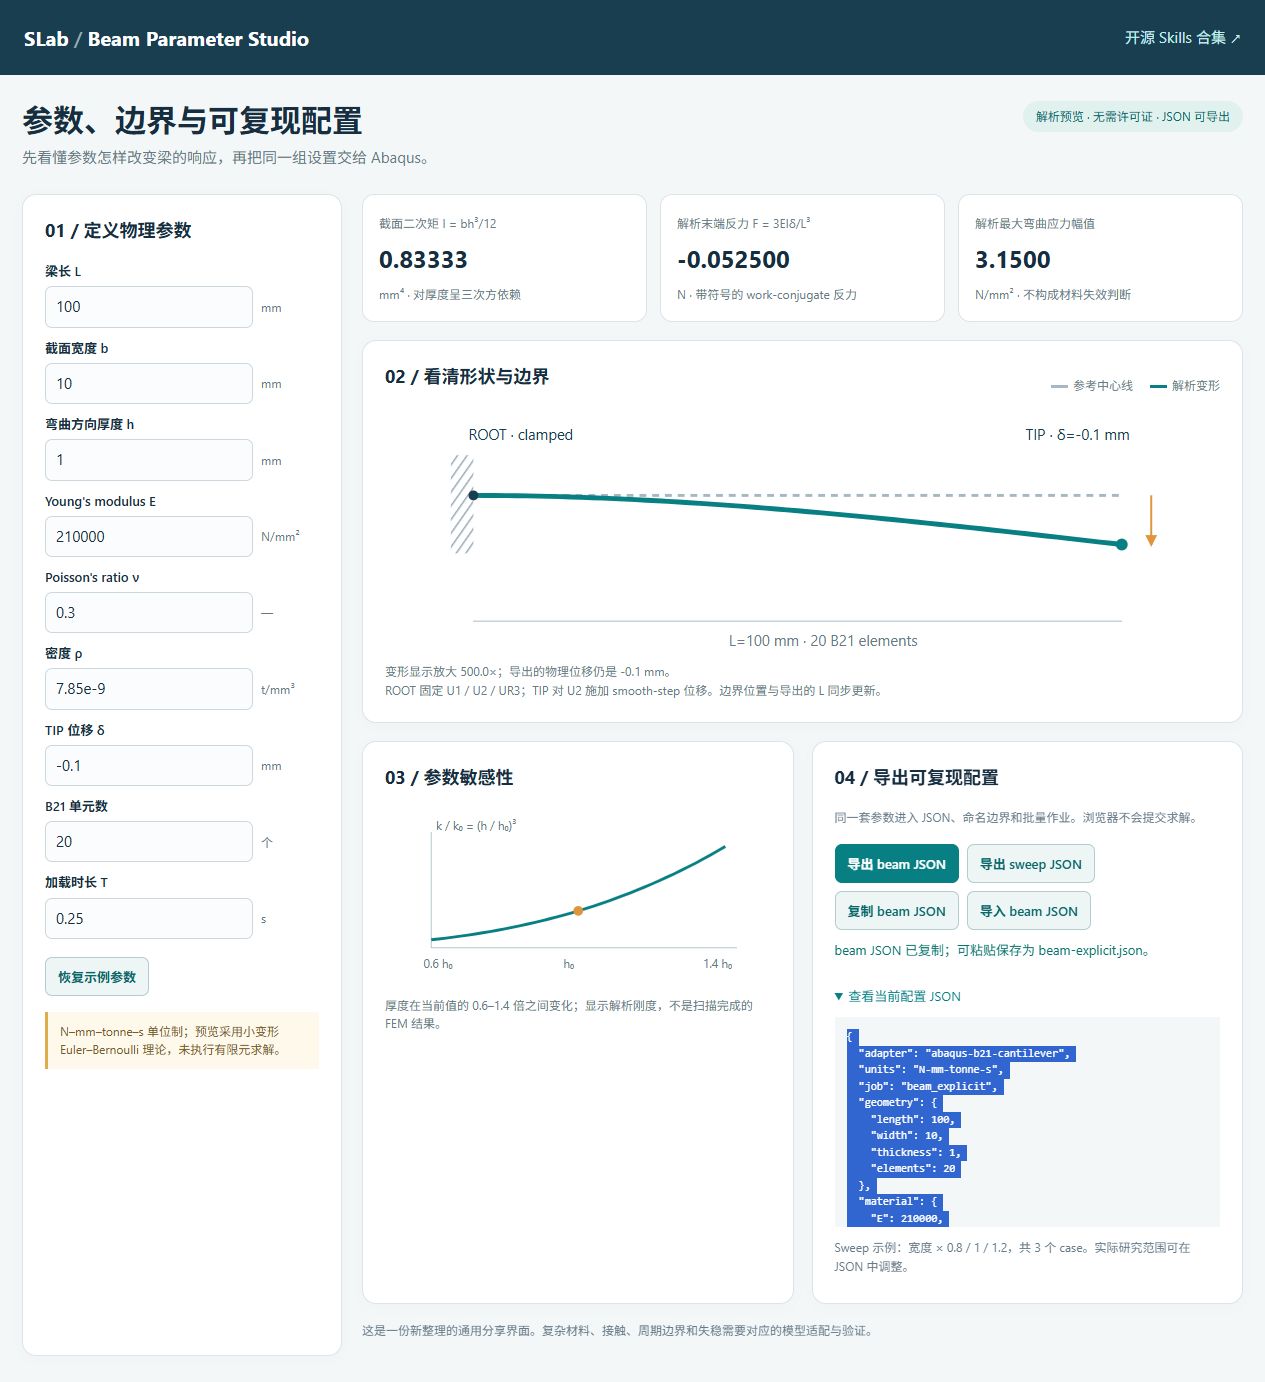The image size is (1265, 1382).
Task: Click the TIP 位移 δ input field
Action: pyautogui.click(x=149, y=765)
